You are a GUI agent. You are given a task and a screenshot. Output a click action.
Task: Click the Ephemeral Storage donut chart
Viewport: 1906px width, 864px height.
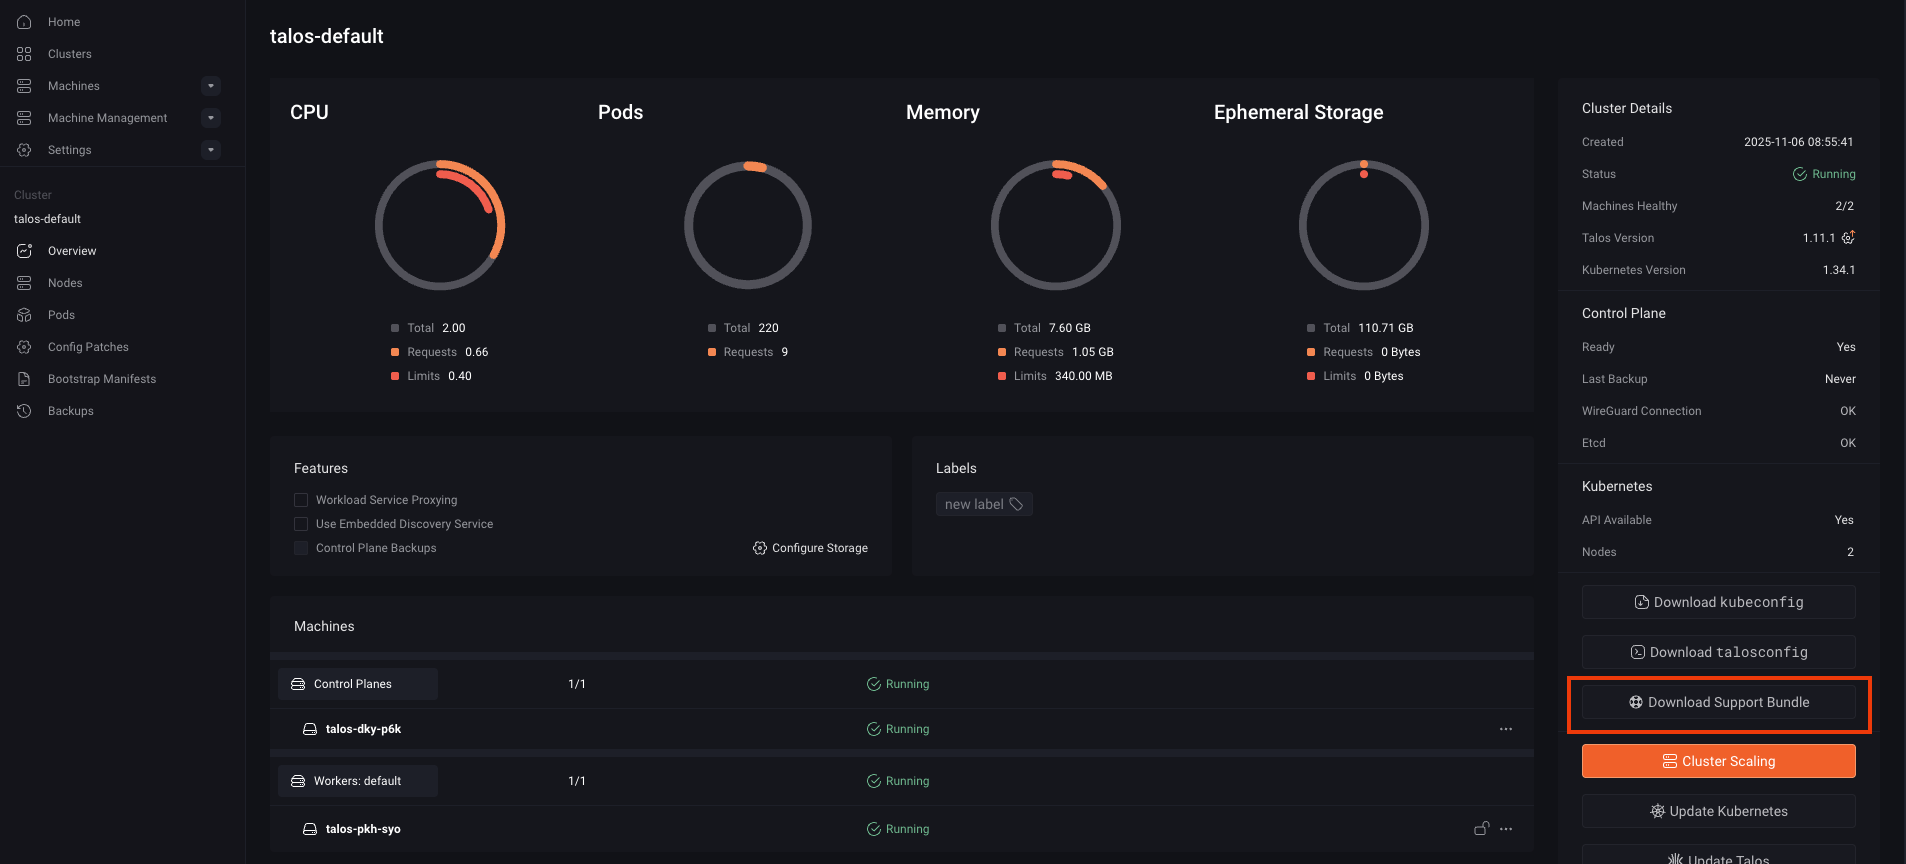point(1364,225)
